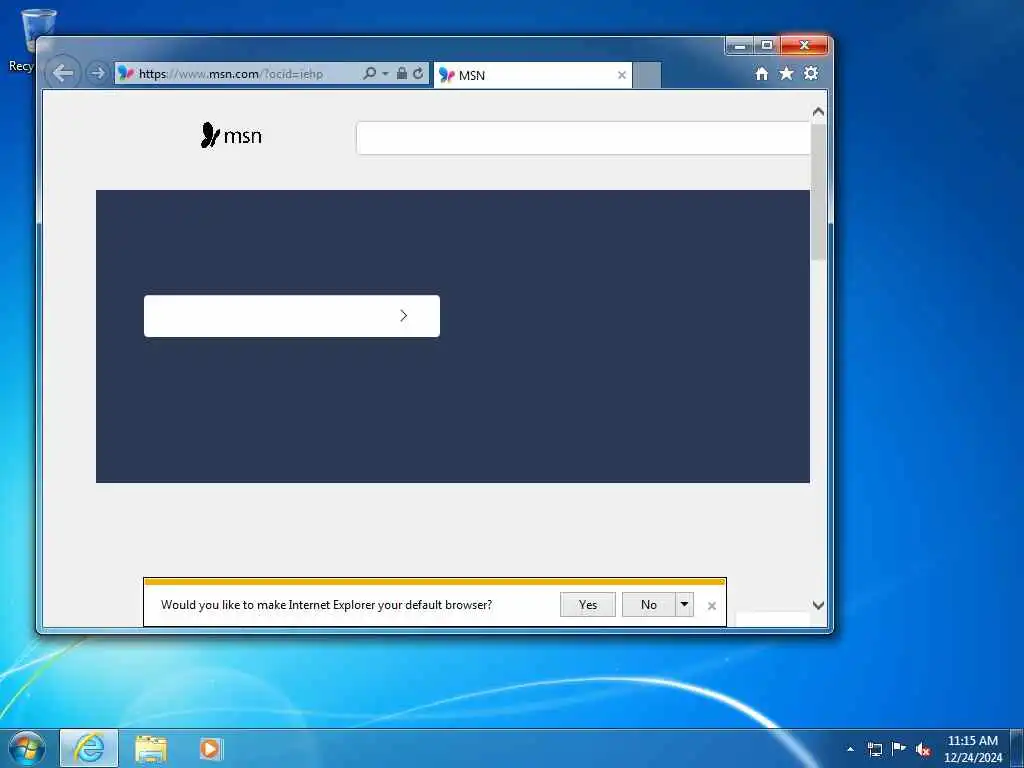Open the Windows Start menu
Viewport: 1024px width, 768px height.
tap(27, 748)
